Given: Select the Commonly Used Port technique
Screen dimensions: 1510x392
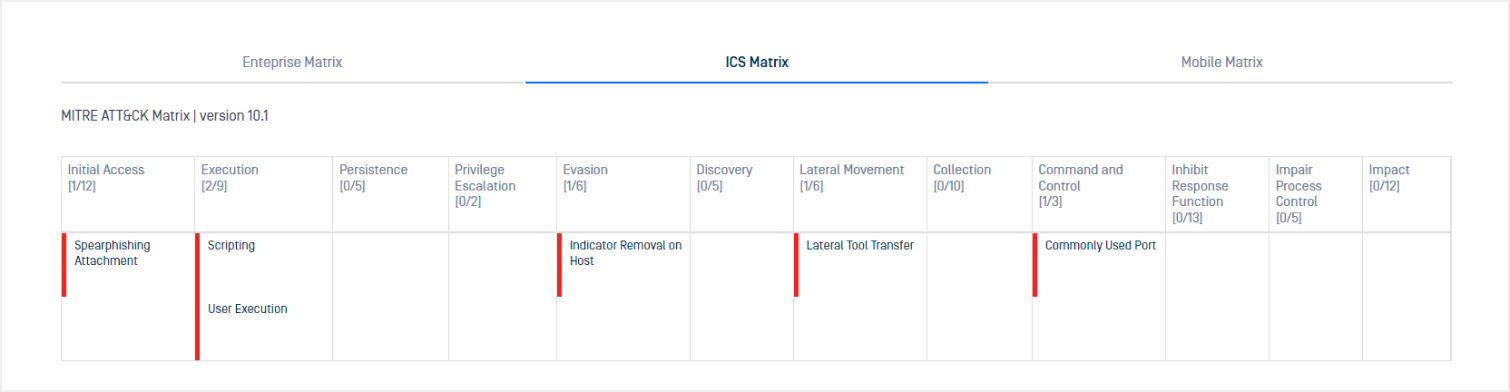Looking at the screenshot, I should pos(1099,265).
